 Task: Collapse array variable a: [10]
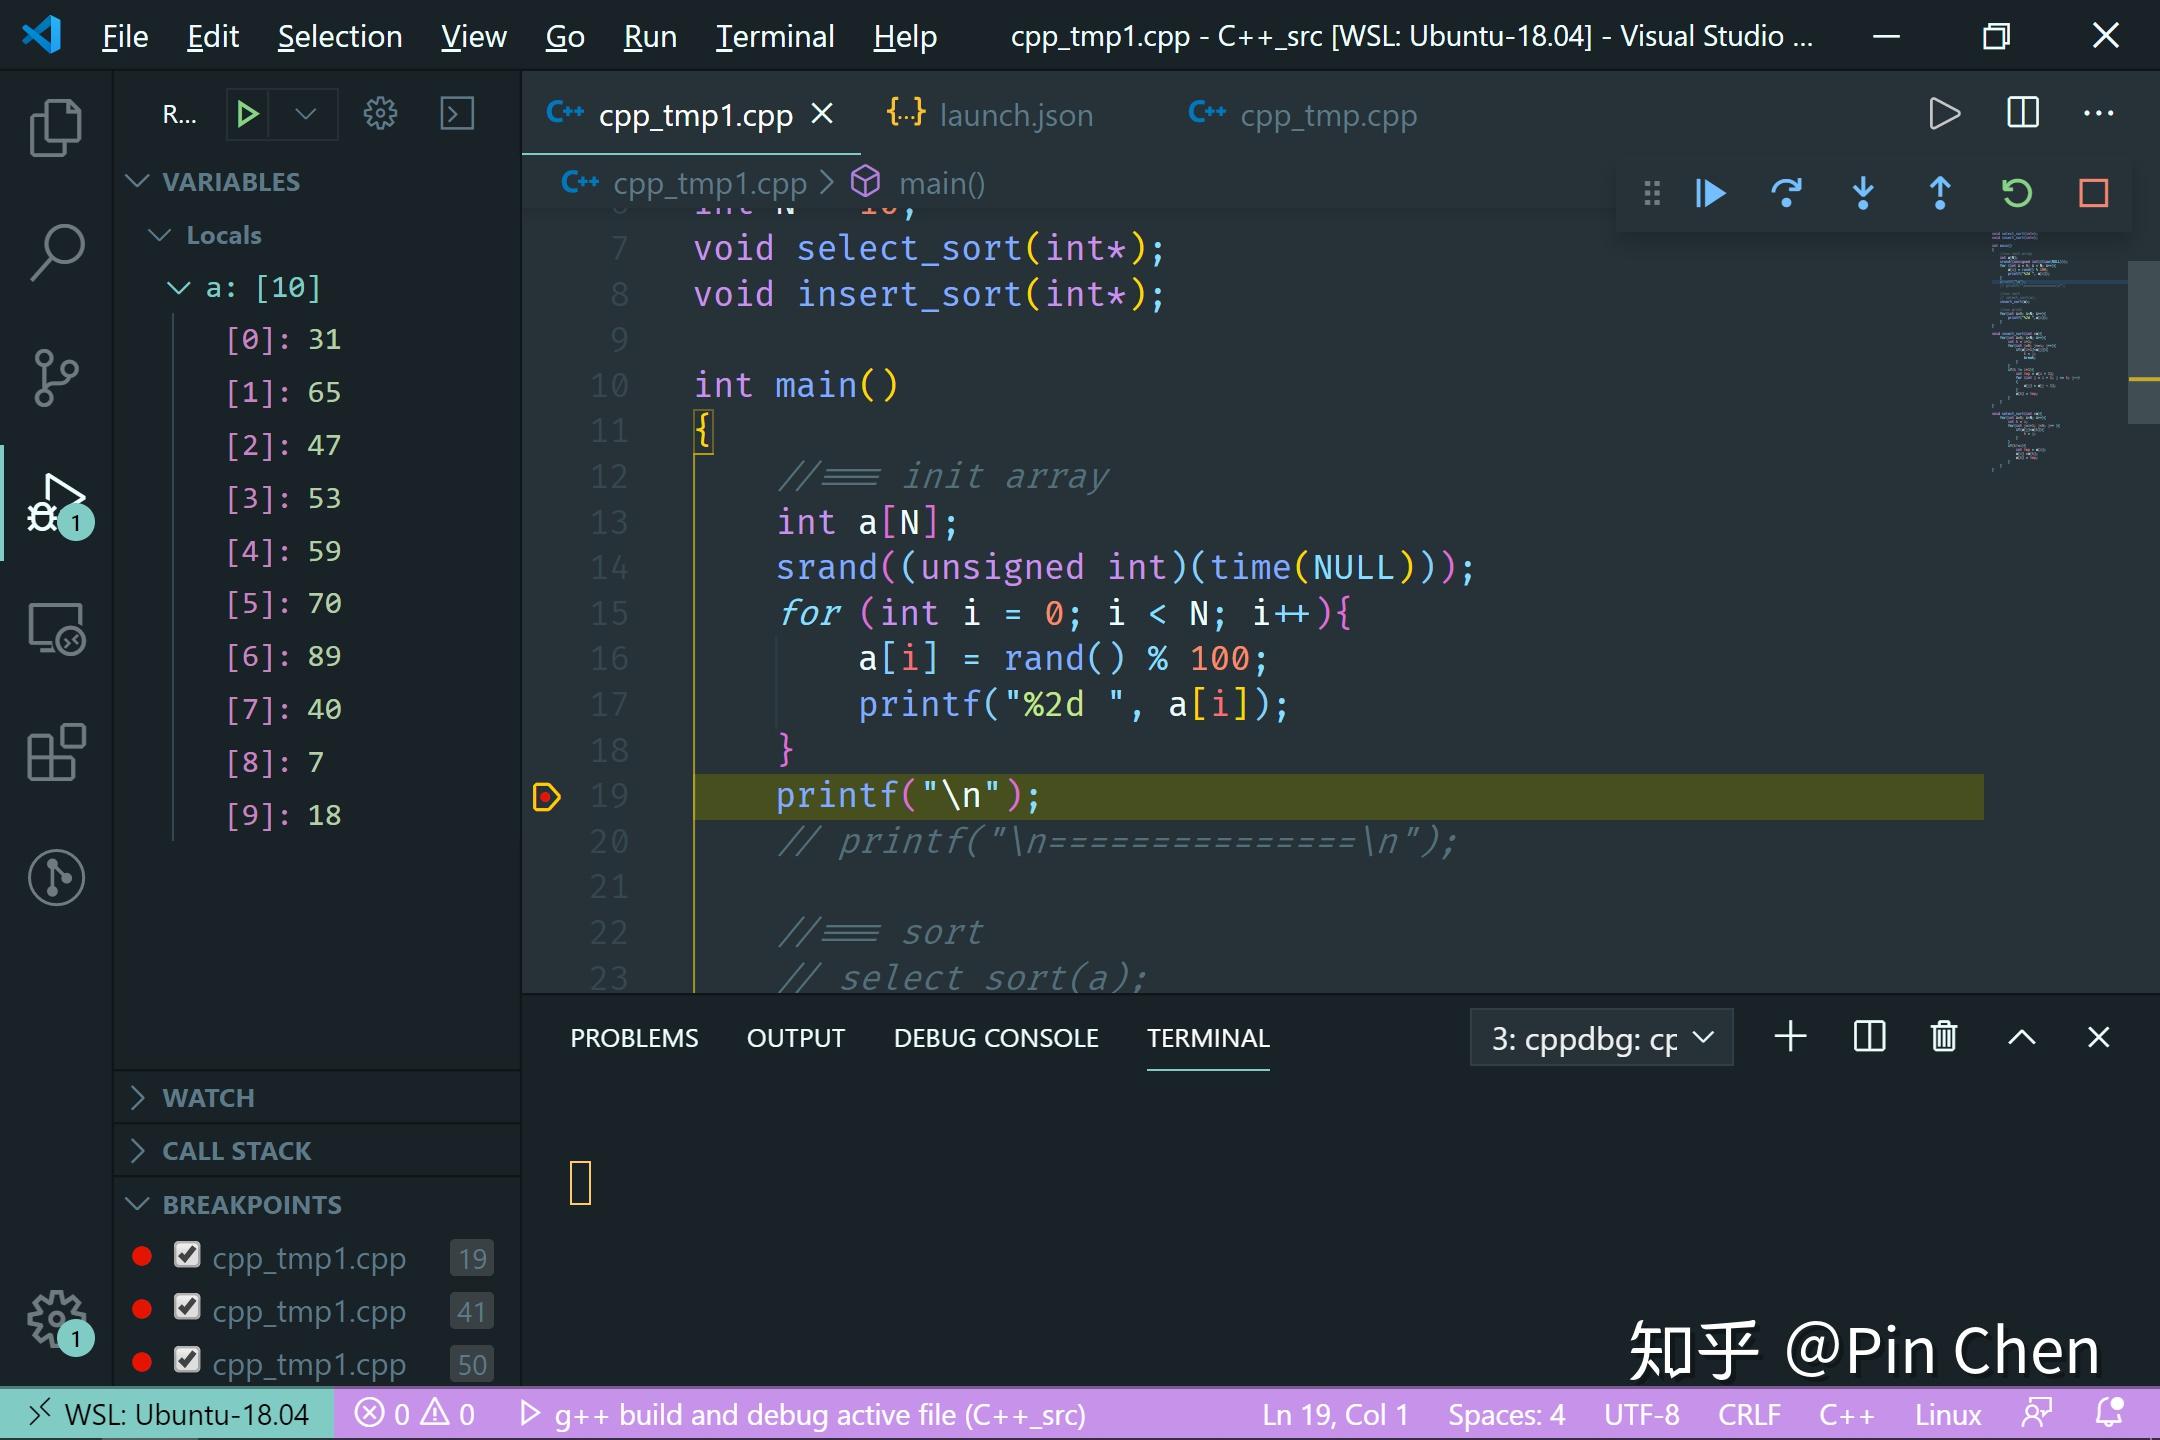(x=179, y=288)
